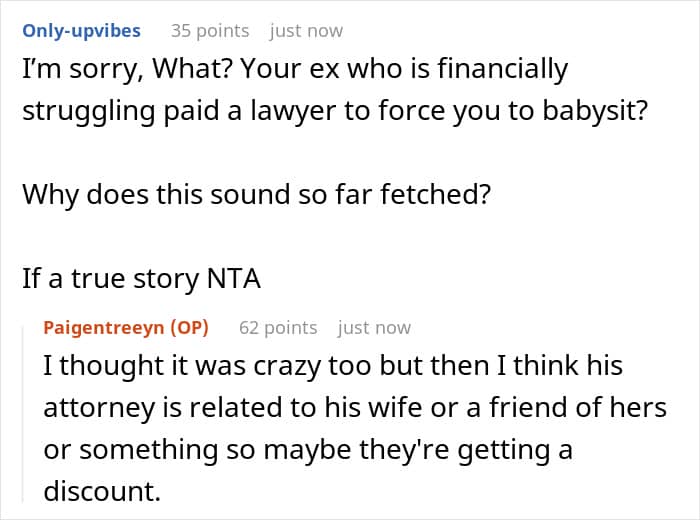Click the line starting 'I'm sorry, What?'
The height and width of the screenshot is (520, 700).
point(295,71)
